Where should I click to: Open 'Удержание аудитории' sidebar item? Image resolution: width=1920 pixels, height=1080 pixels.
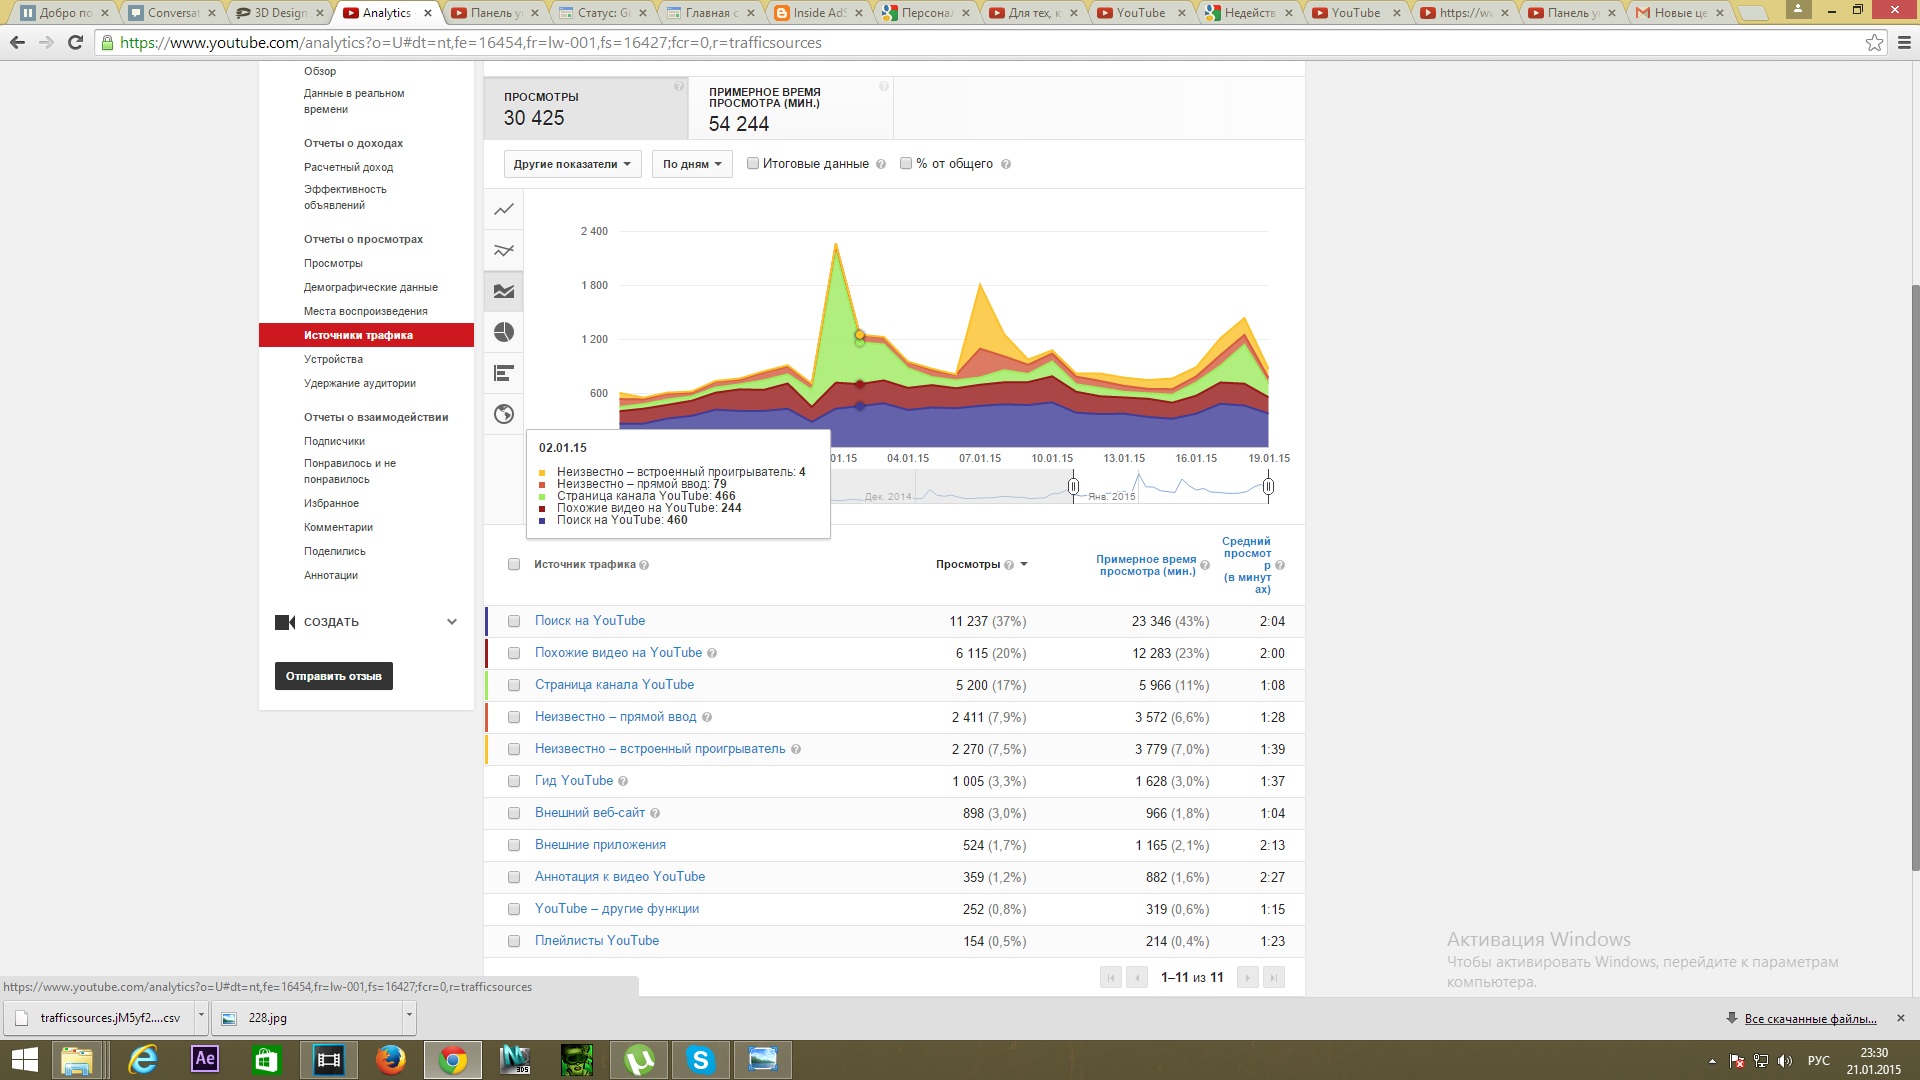(x=360, y=383)
